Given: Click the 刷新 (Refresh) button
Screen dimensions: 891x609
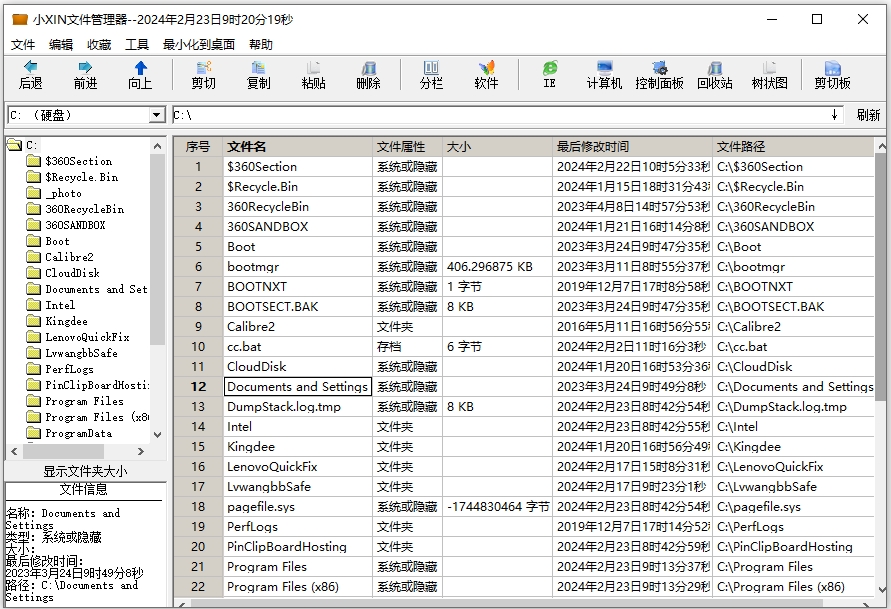Looking at the screenshot, I should pyautogui.click(x=868, y=116).
